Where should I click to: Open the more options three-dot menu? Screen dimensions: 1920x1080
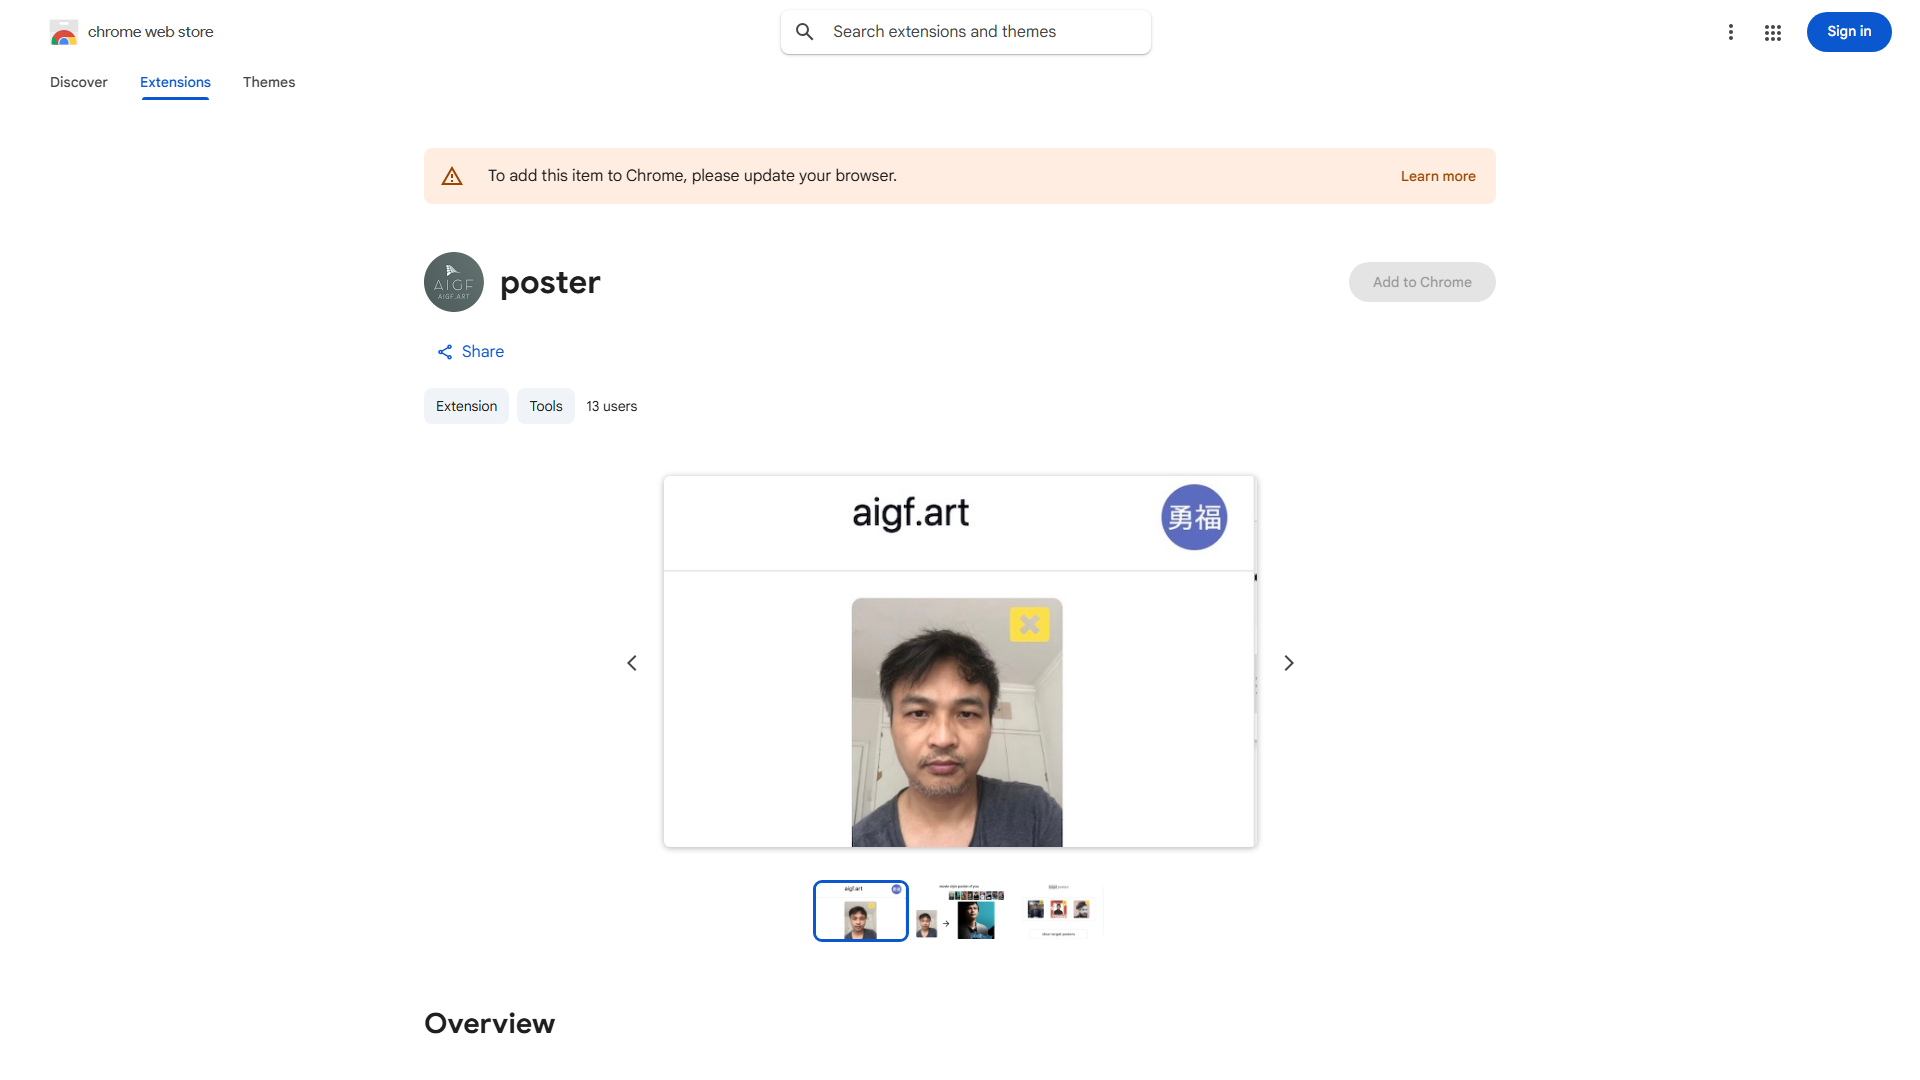1731,31
